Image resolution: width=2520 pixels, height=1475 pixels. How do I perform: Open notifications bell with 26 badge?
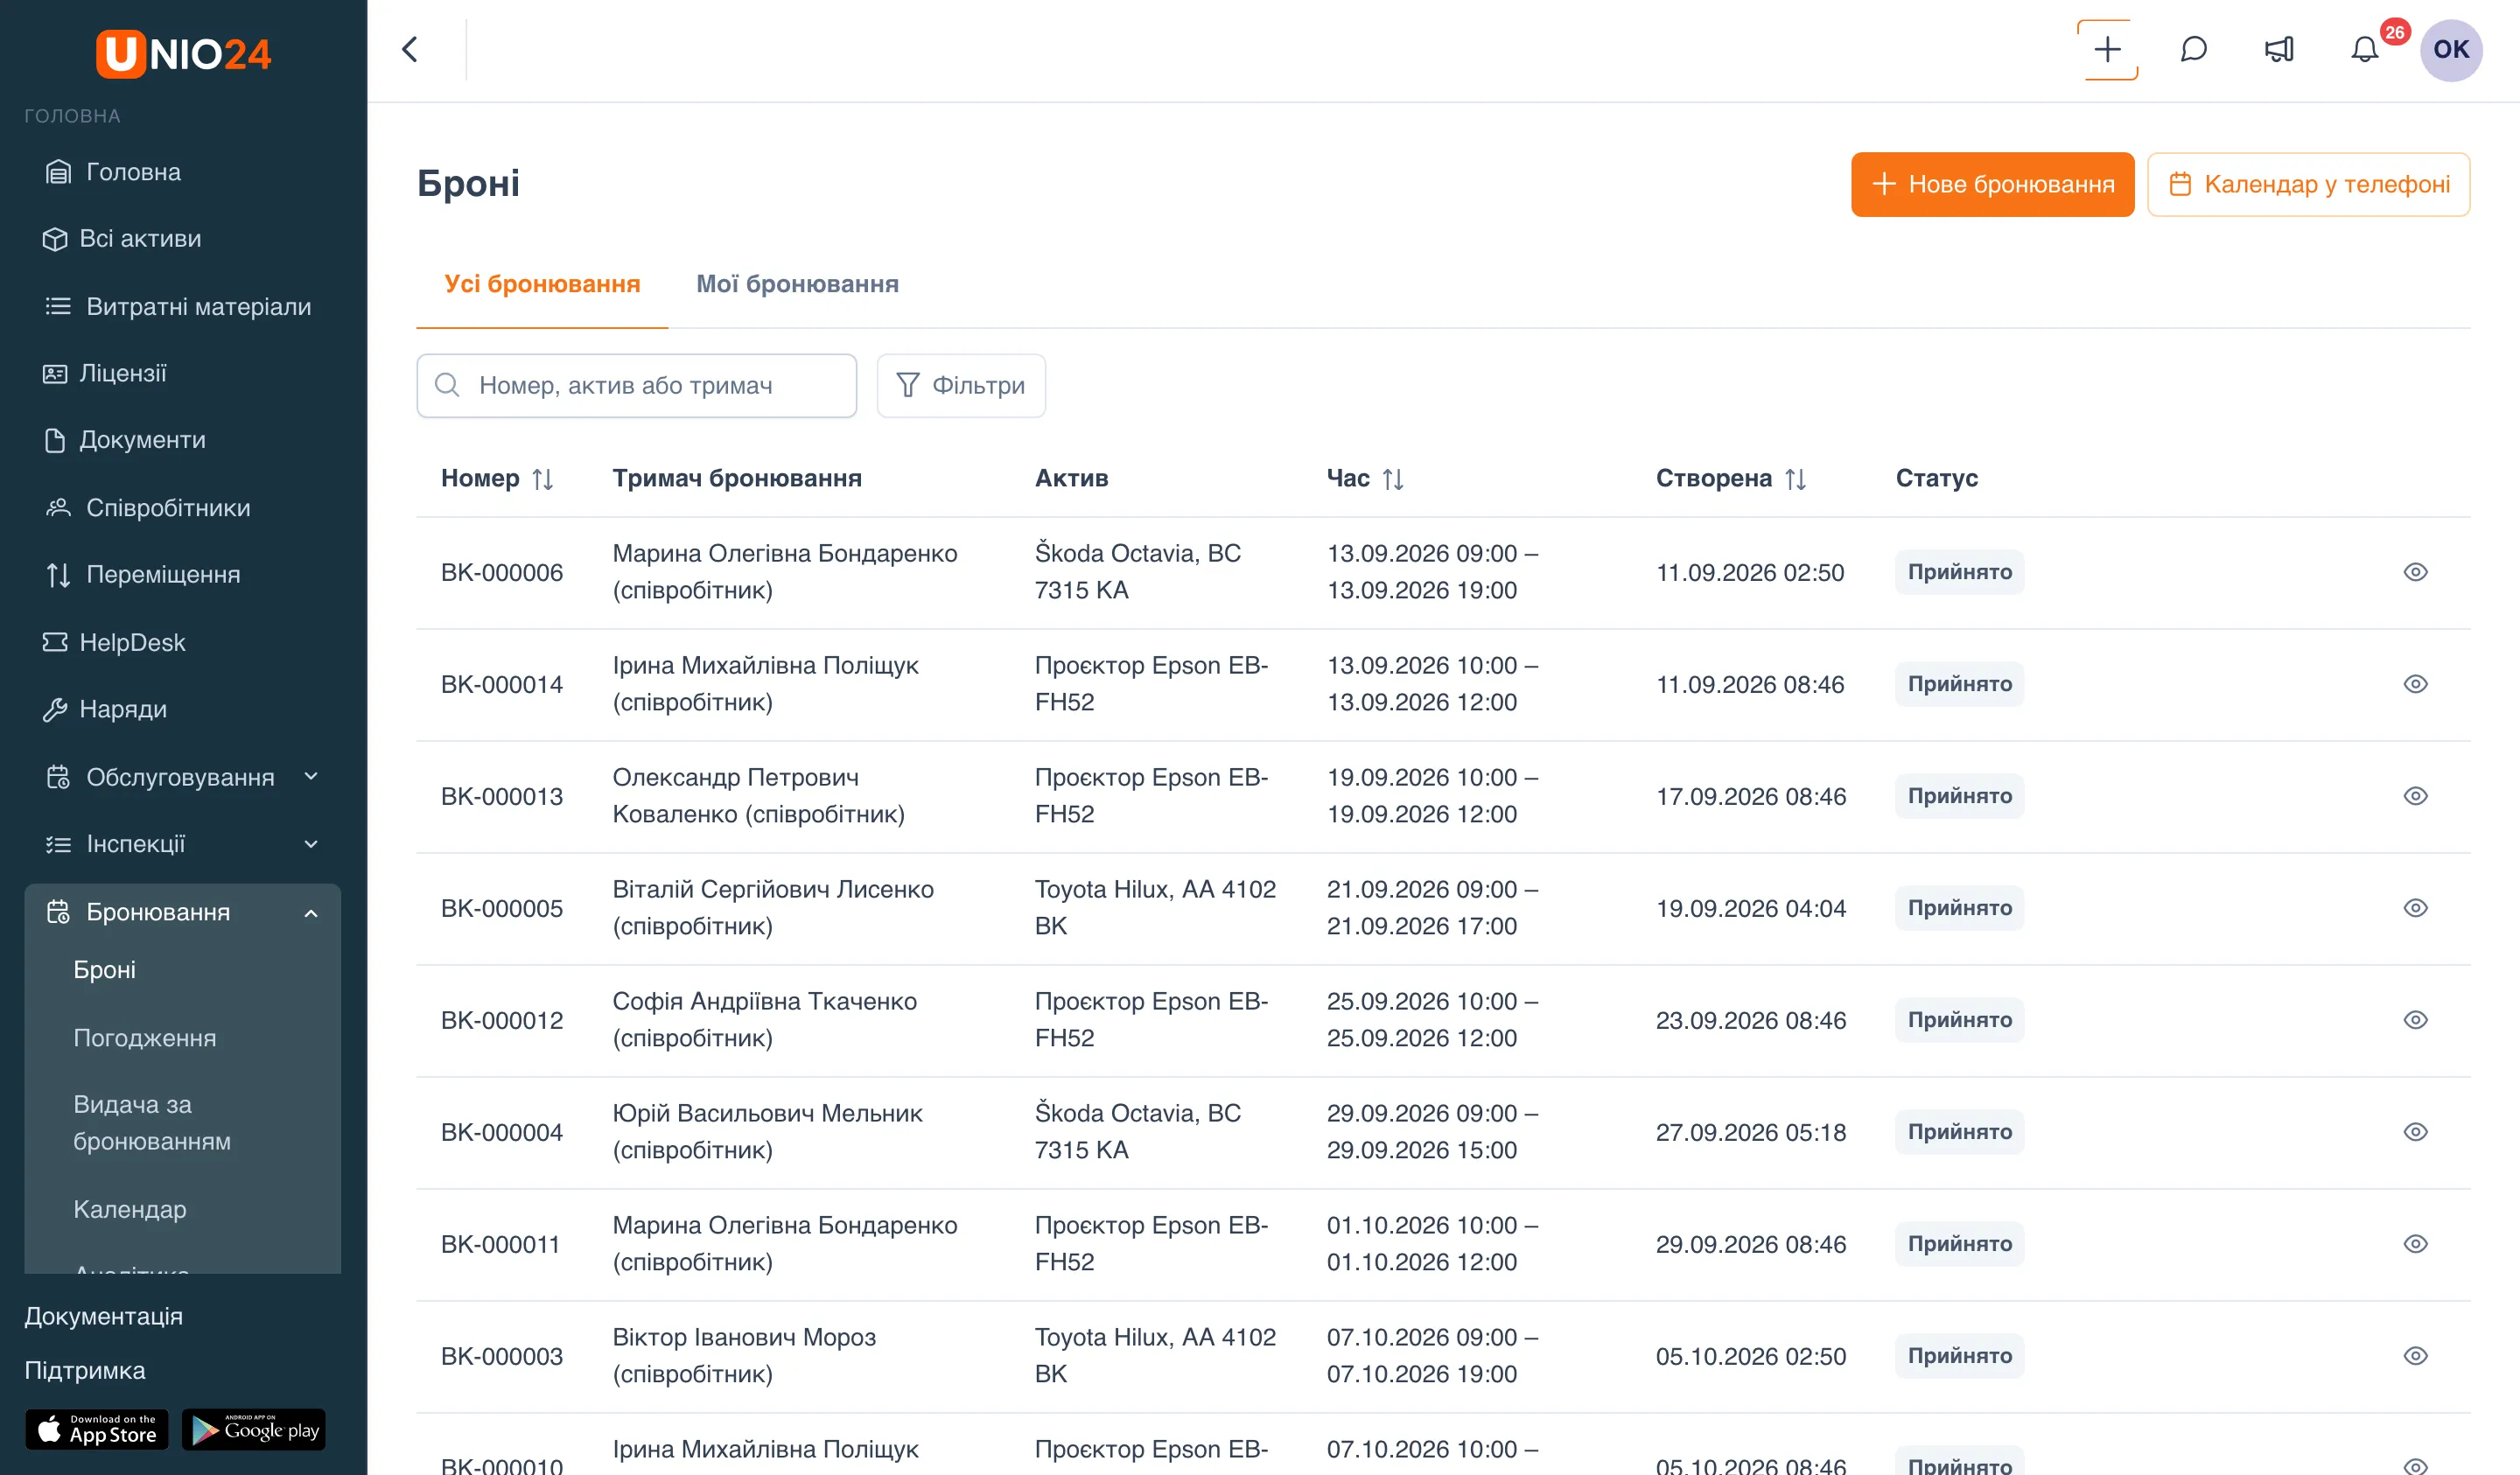tap(2364, 50)
